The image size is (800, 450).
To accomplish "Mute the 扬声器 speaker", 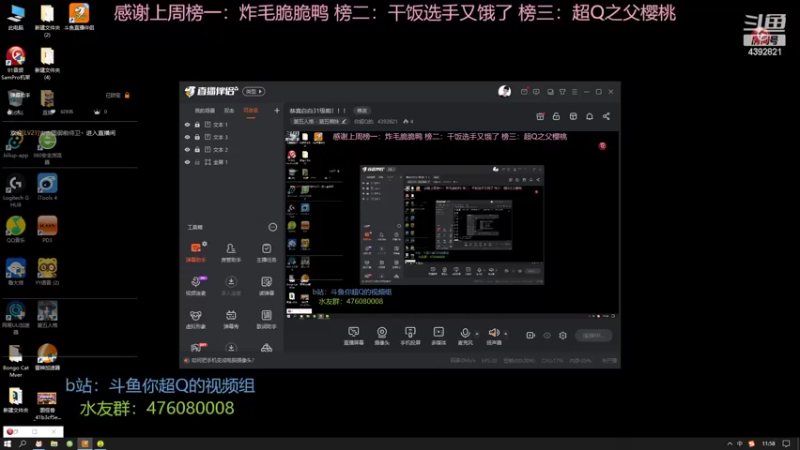I will pos(493,336).
